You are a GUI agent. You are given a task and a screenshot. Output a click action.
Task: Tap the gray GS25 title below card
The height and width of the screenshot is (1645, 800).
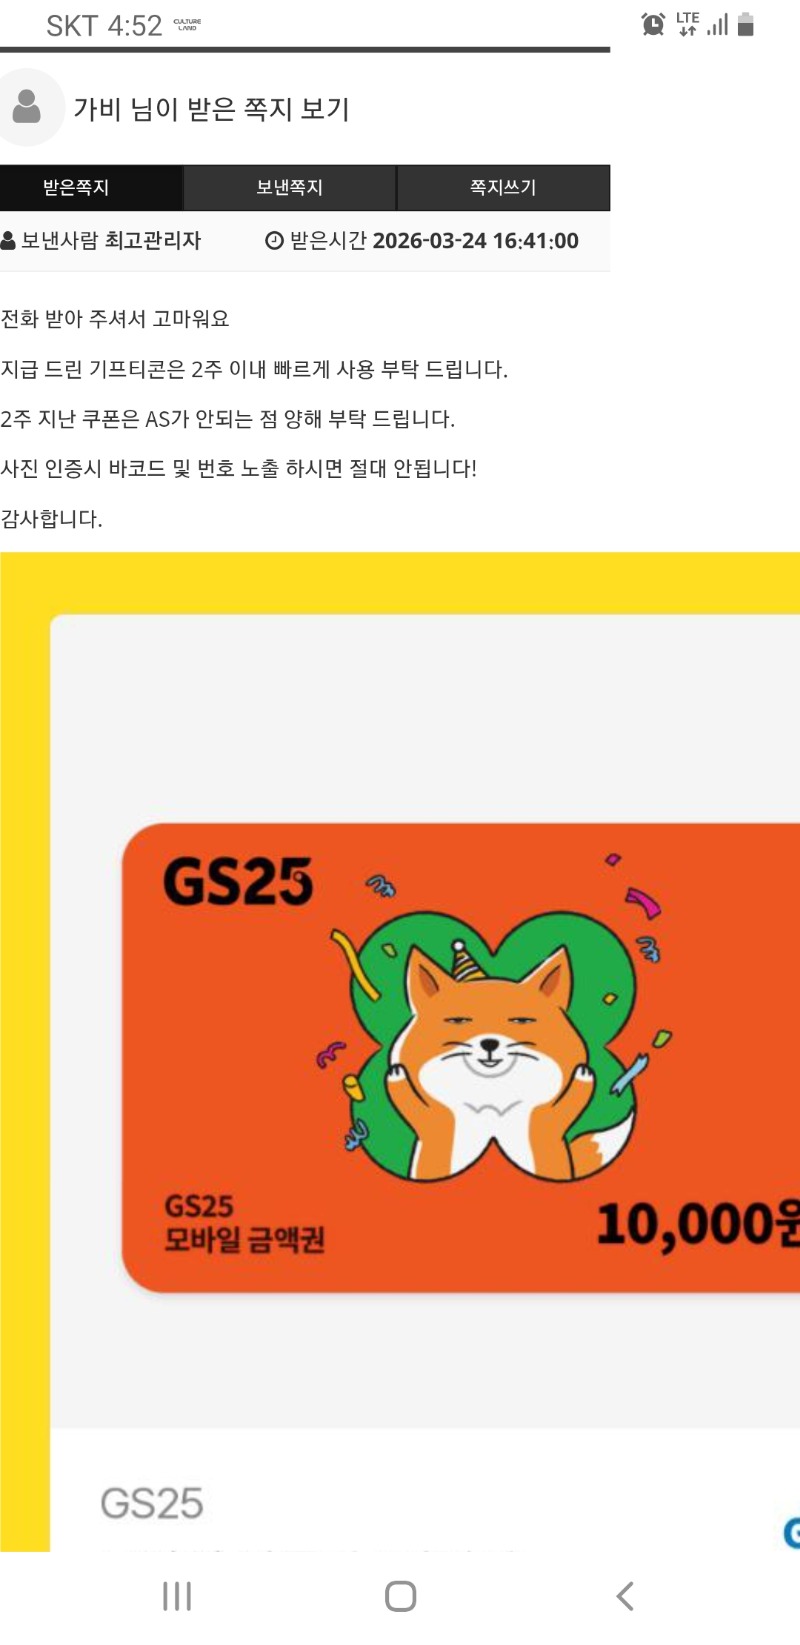coord(152,1504)
